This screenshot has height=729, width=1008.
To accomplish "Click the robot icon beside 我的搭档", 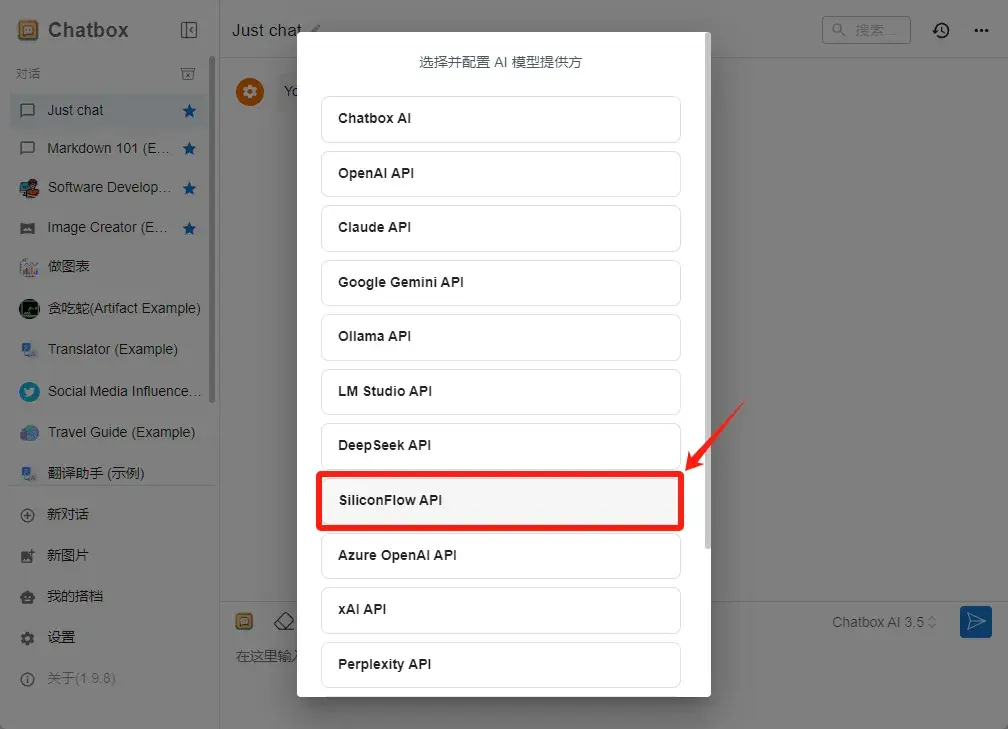I will point(28,597).
